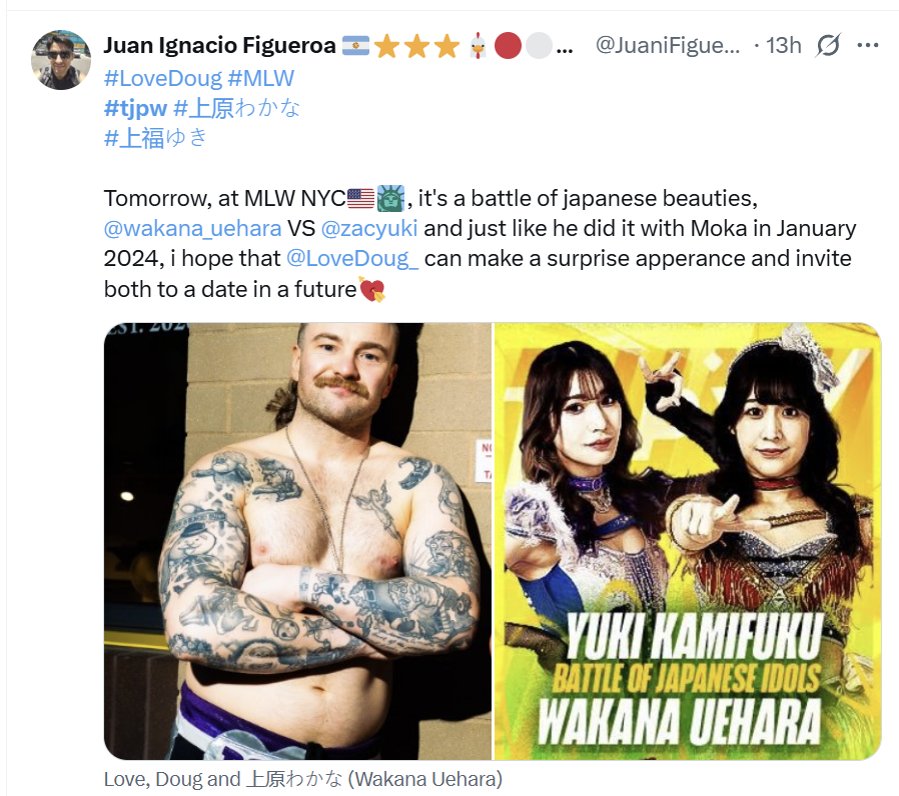899x796 pixels.
Task: Open the #LoveDoug hashtag
Action: [163, 78]
